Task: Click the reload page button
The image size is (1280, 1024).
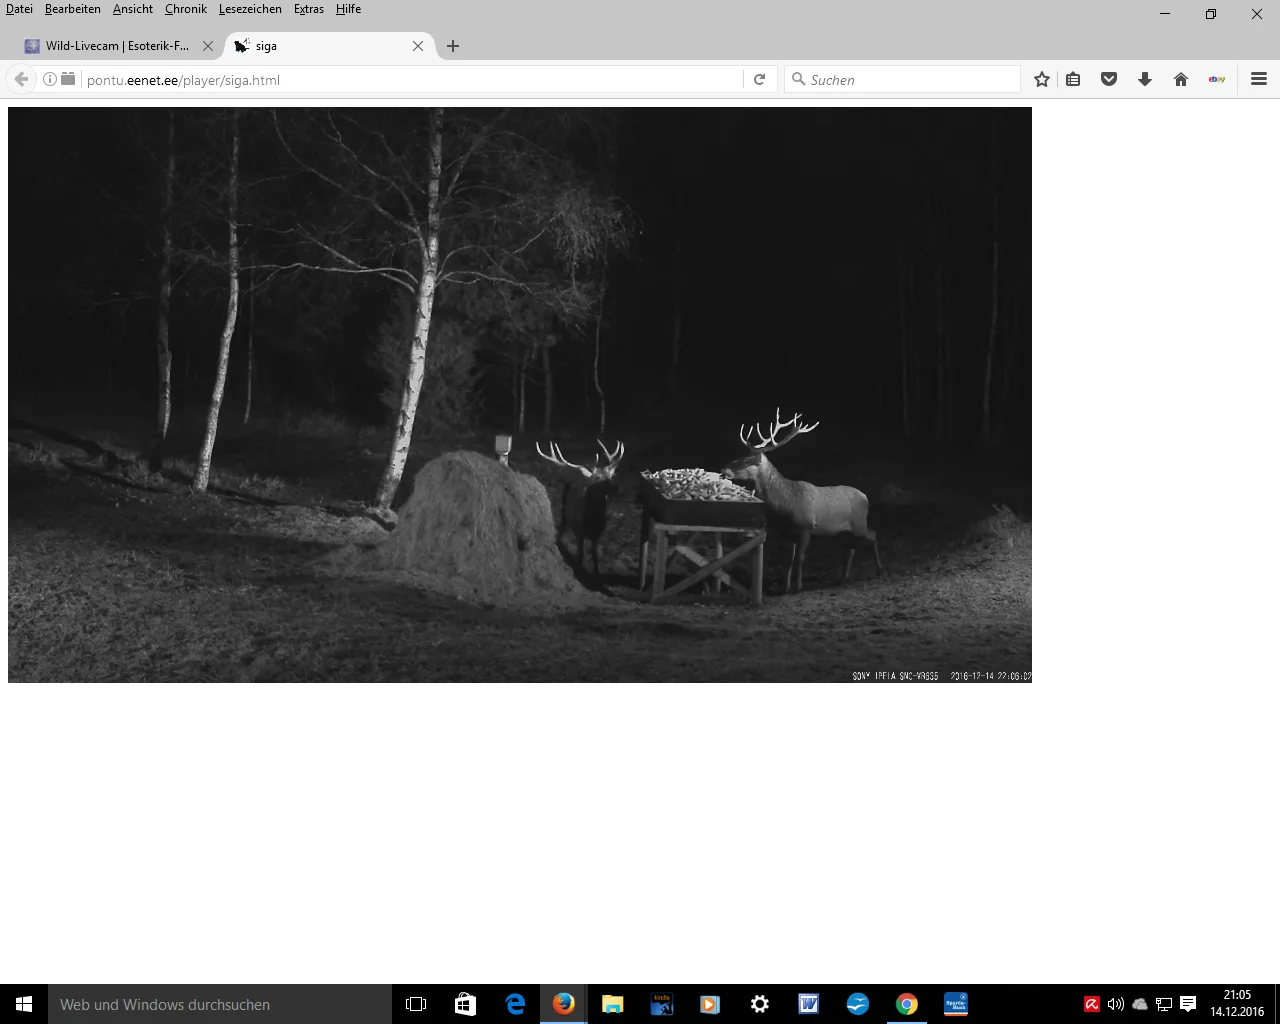Action: (x=759, y=80)
